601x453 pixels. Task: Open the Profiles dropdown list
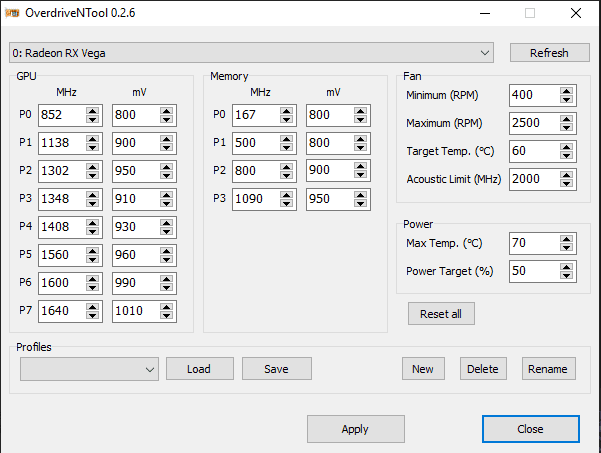pyautogui.click(x=89, y=369)
